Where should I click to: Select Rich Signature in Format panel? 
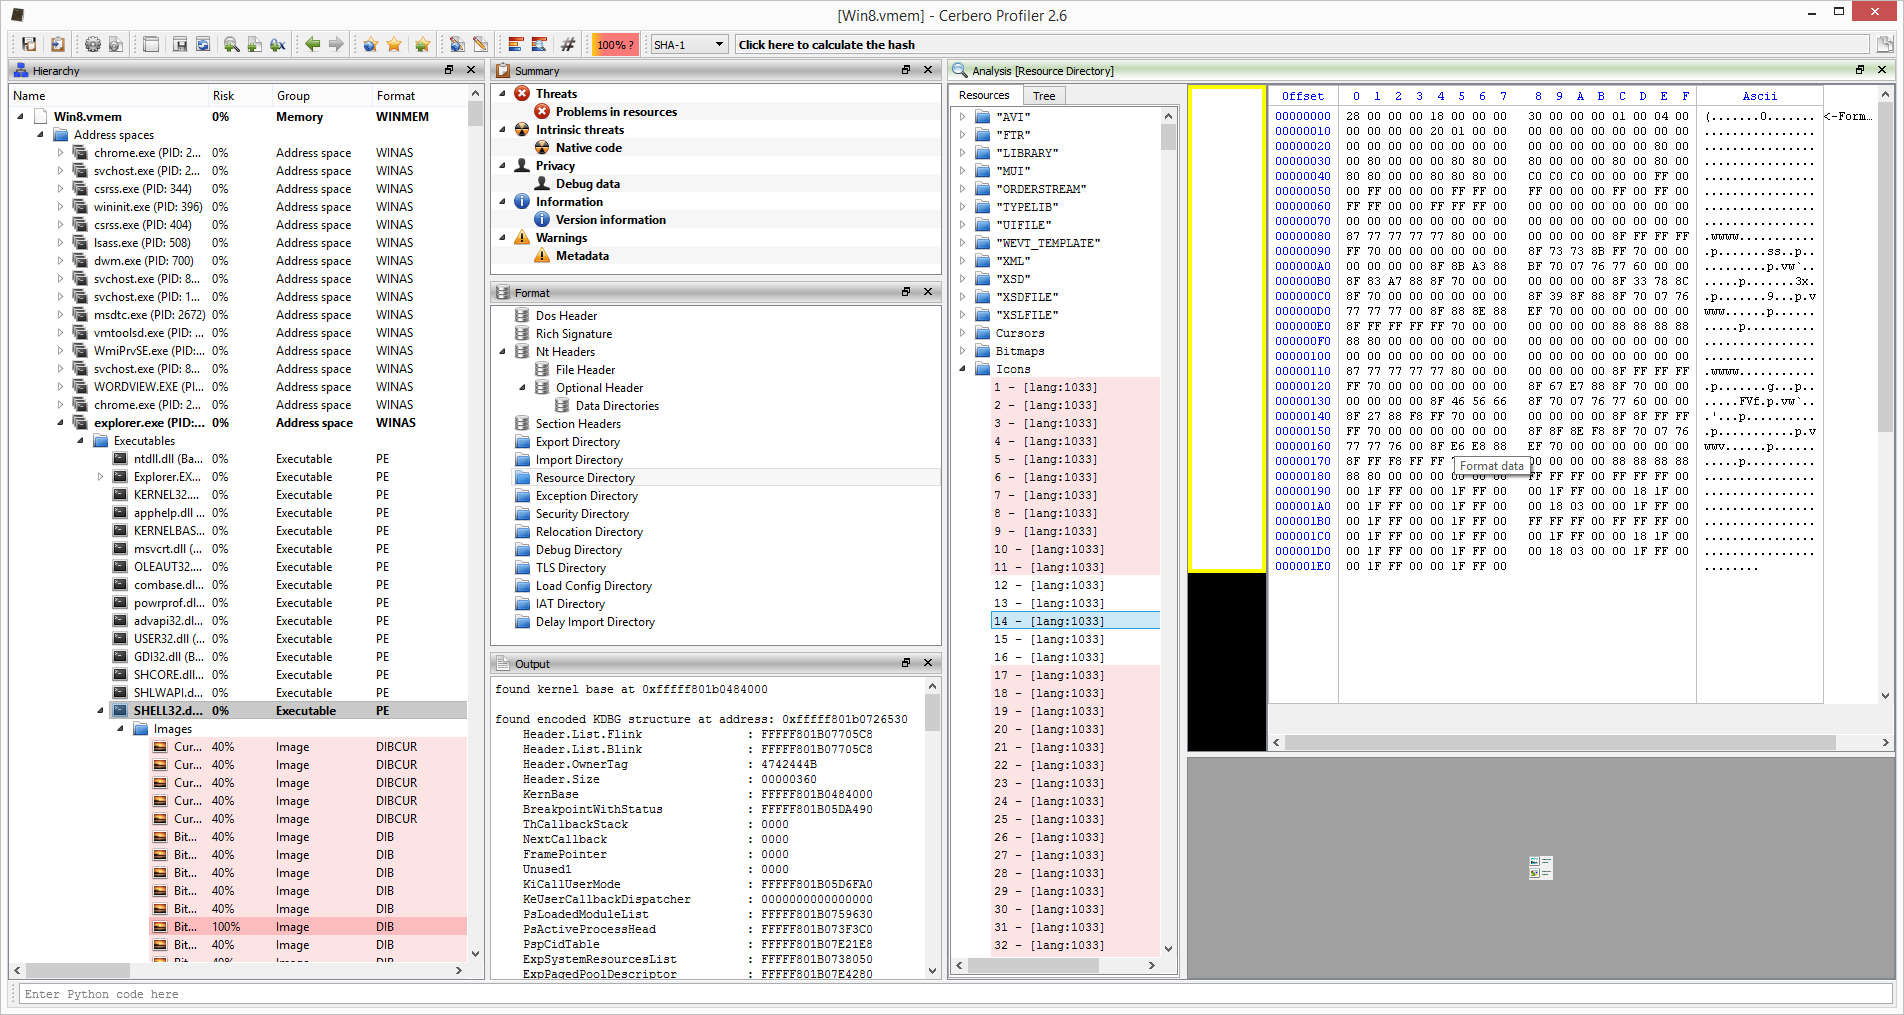(x=574, y=333)
